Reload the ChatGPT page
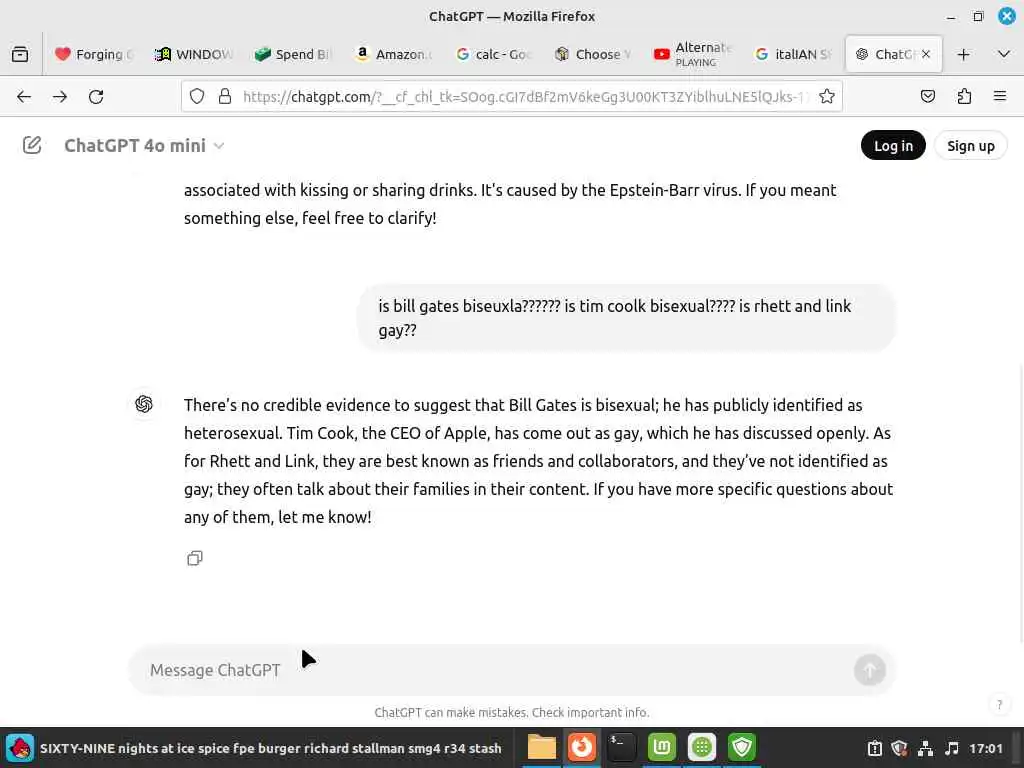1024x768 pixels. pyautogui.click(x=96, y=97)
